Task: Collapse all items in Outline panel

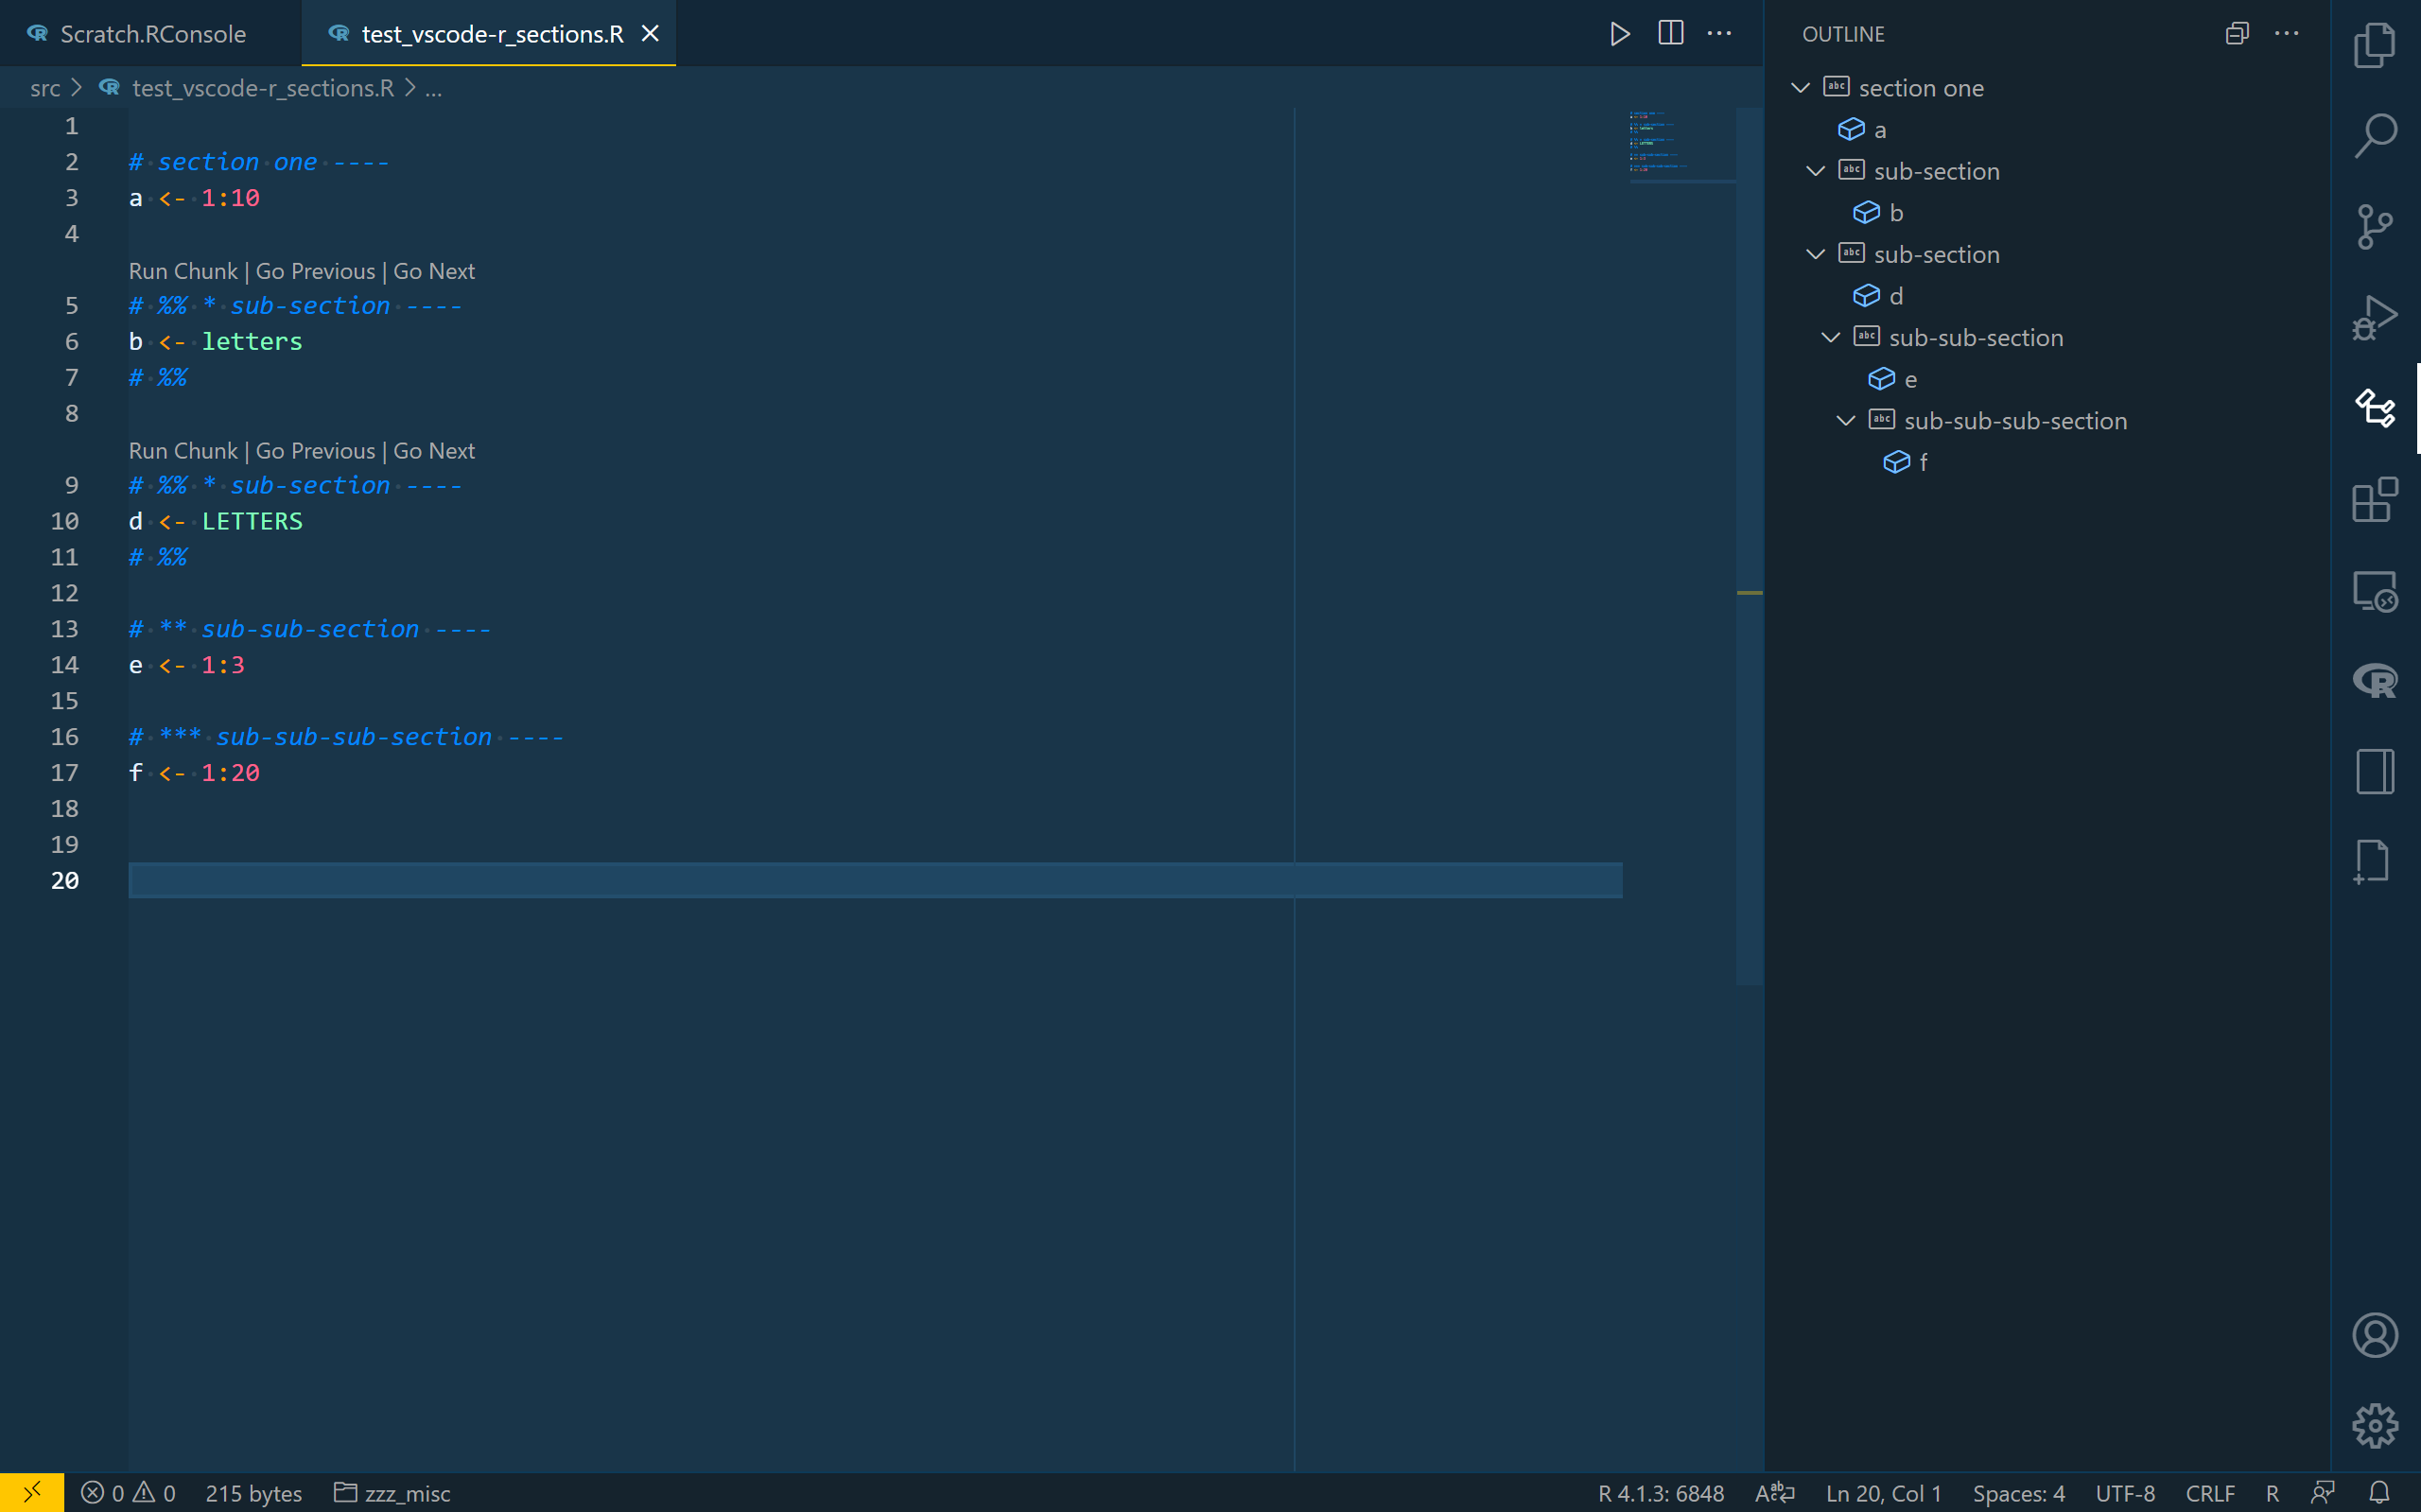Action: tap(2236, 34)
